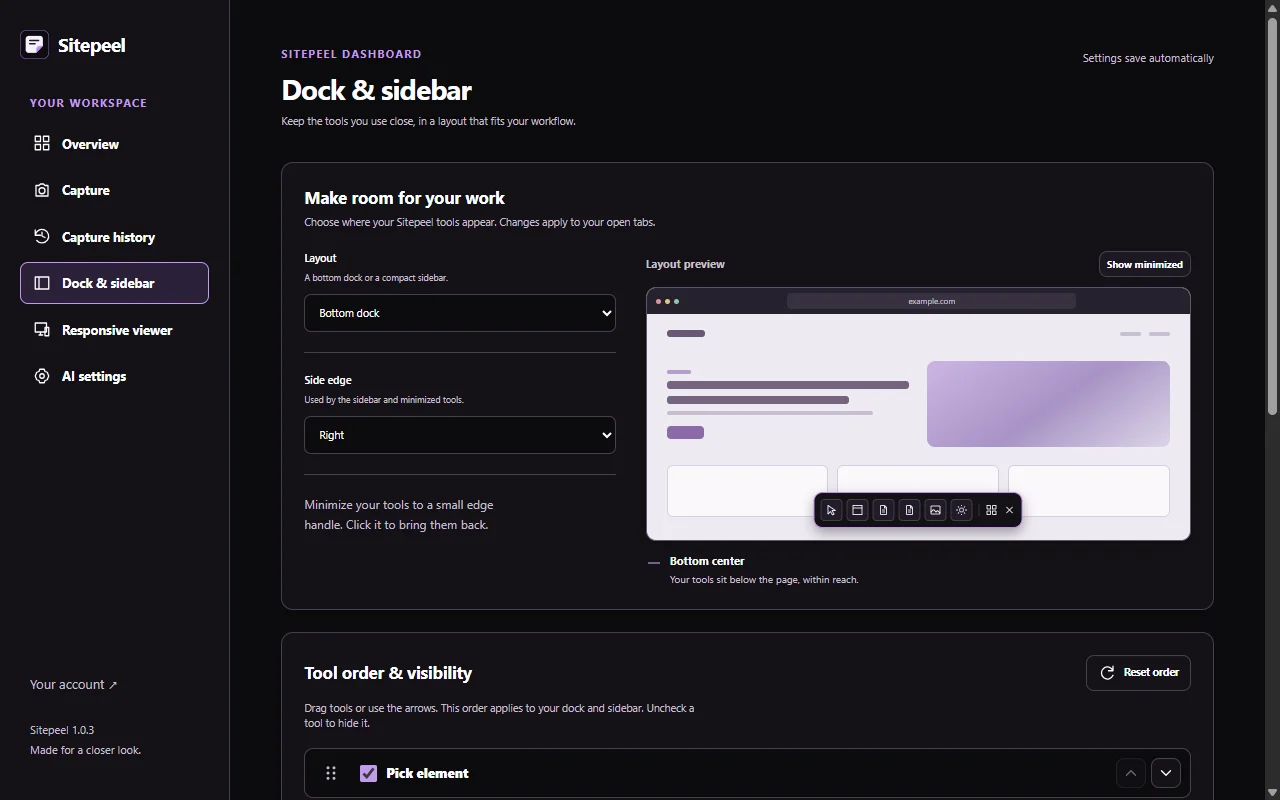Open the Layout dropdown showing Bottom dock

tap(460, 313)
